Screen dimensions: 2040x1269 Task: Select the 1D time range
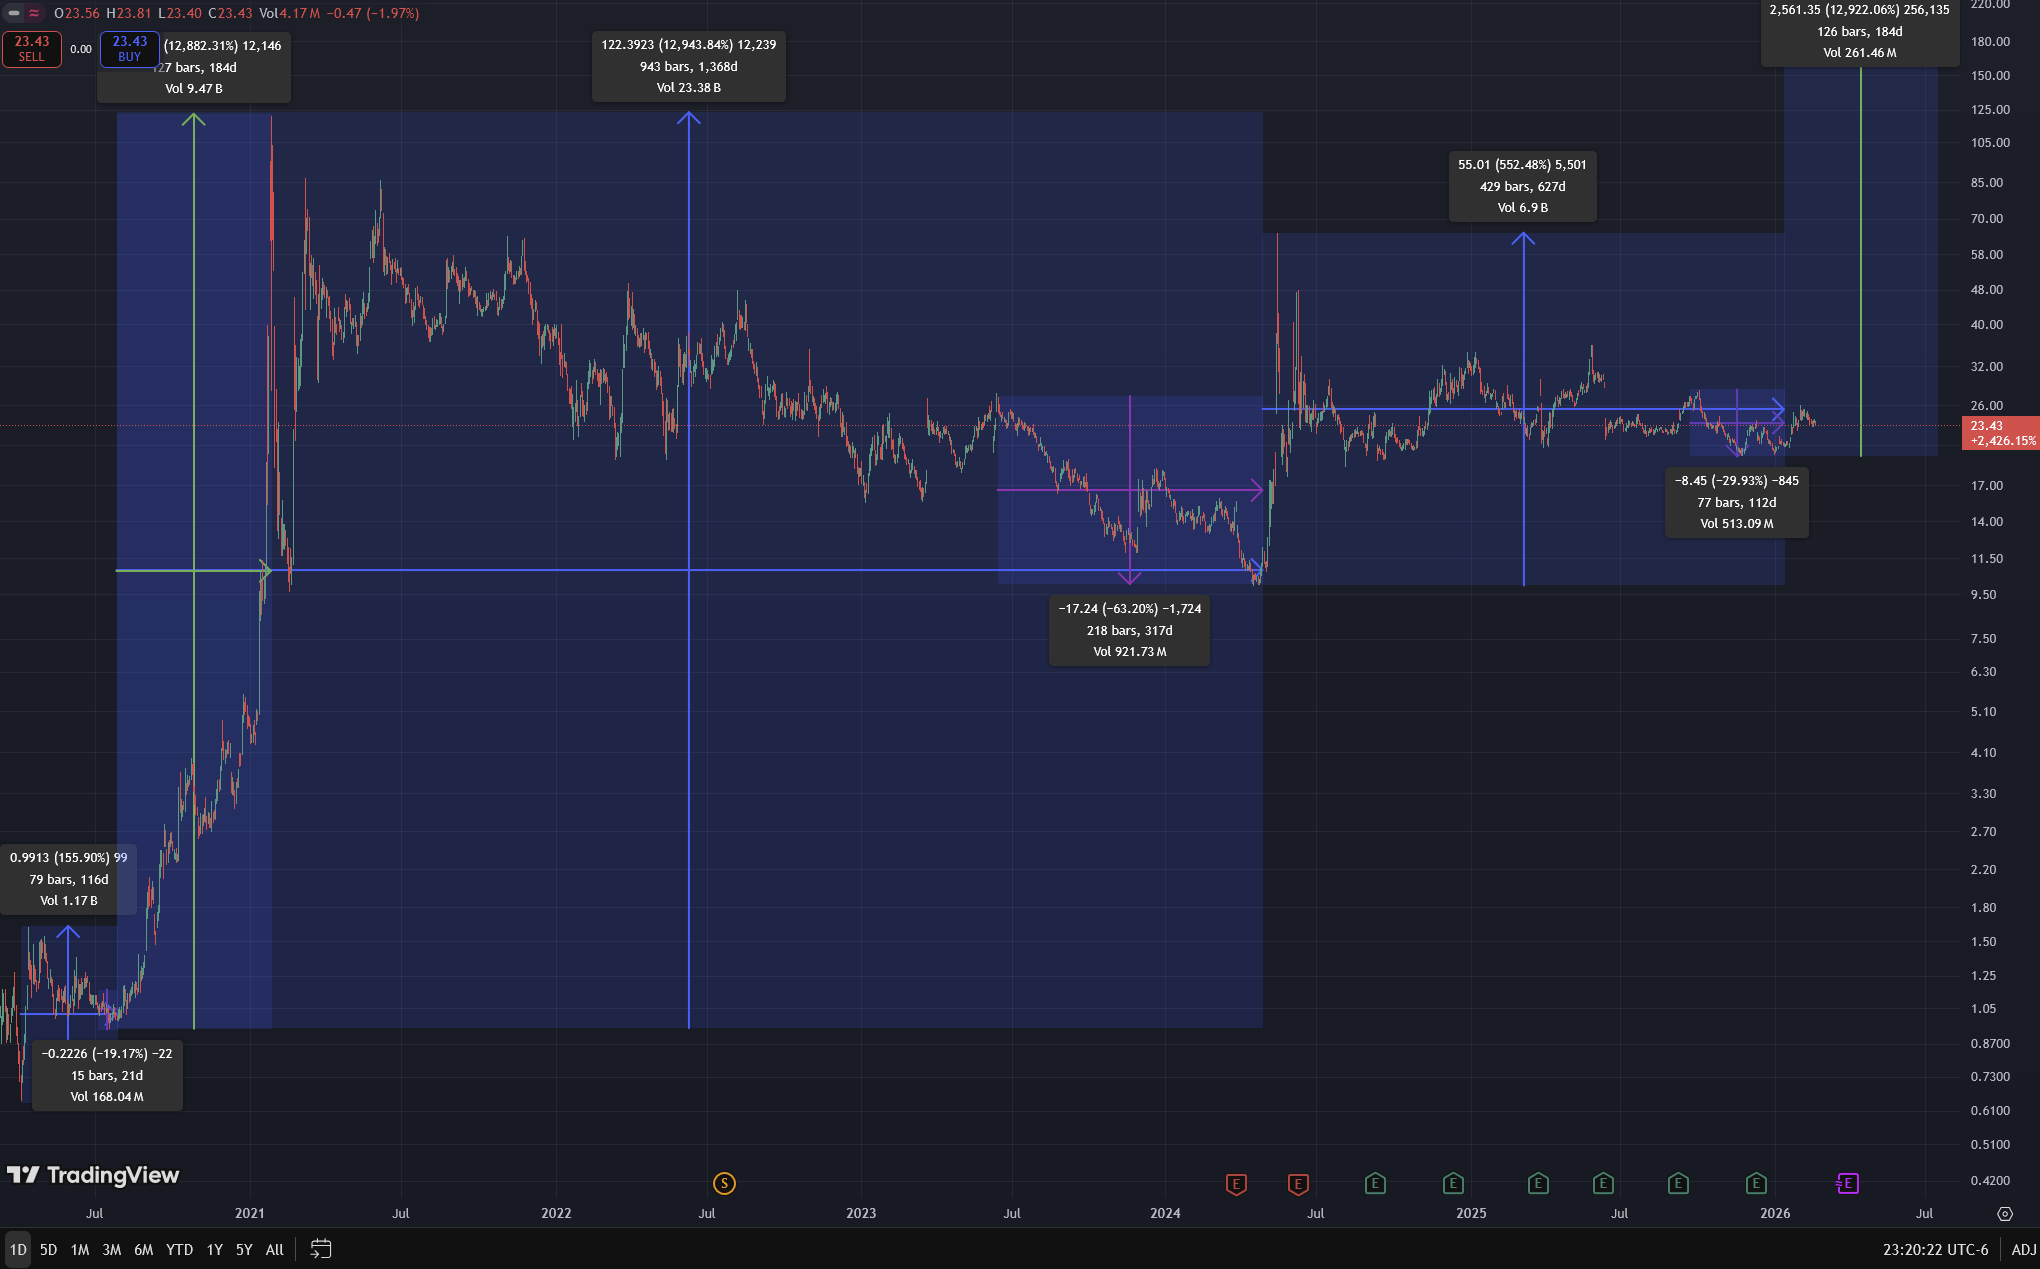tap(18, 1249)
